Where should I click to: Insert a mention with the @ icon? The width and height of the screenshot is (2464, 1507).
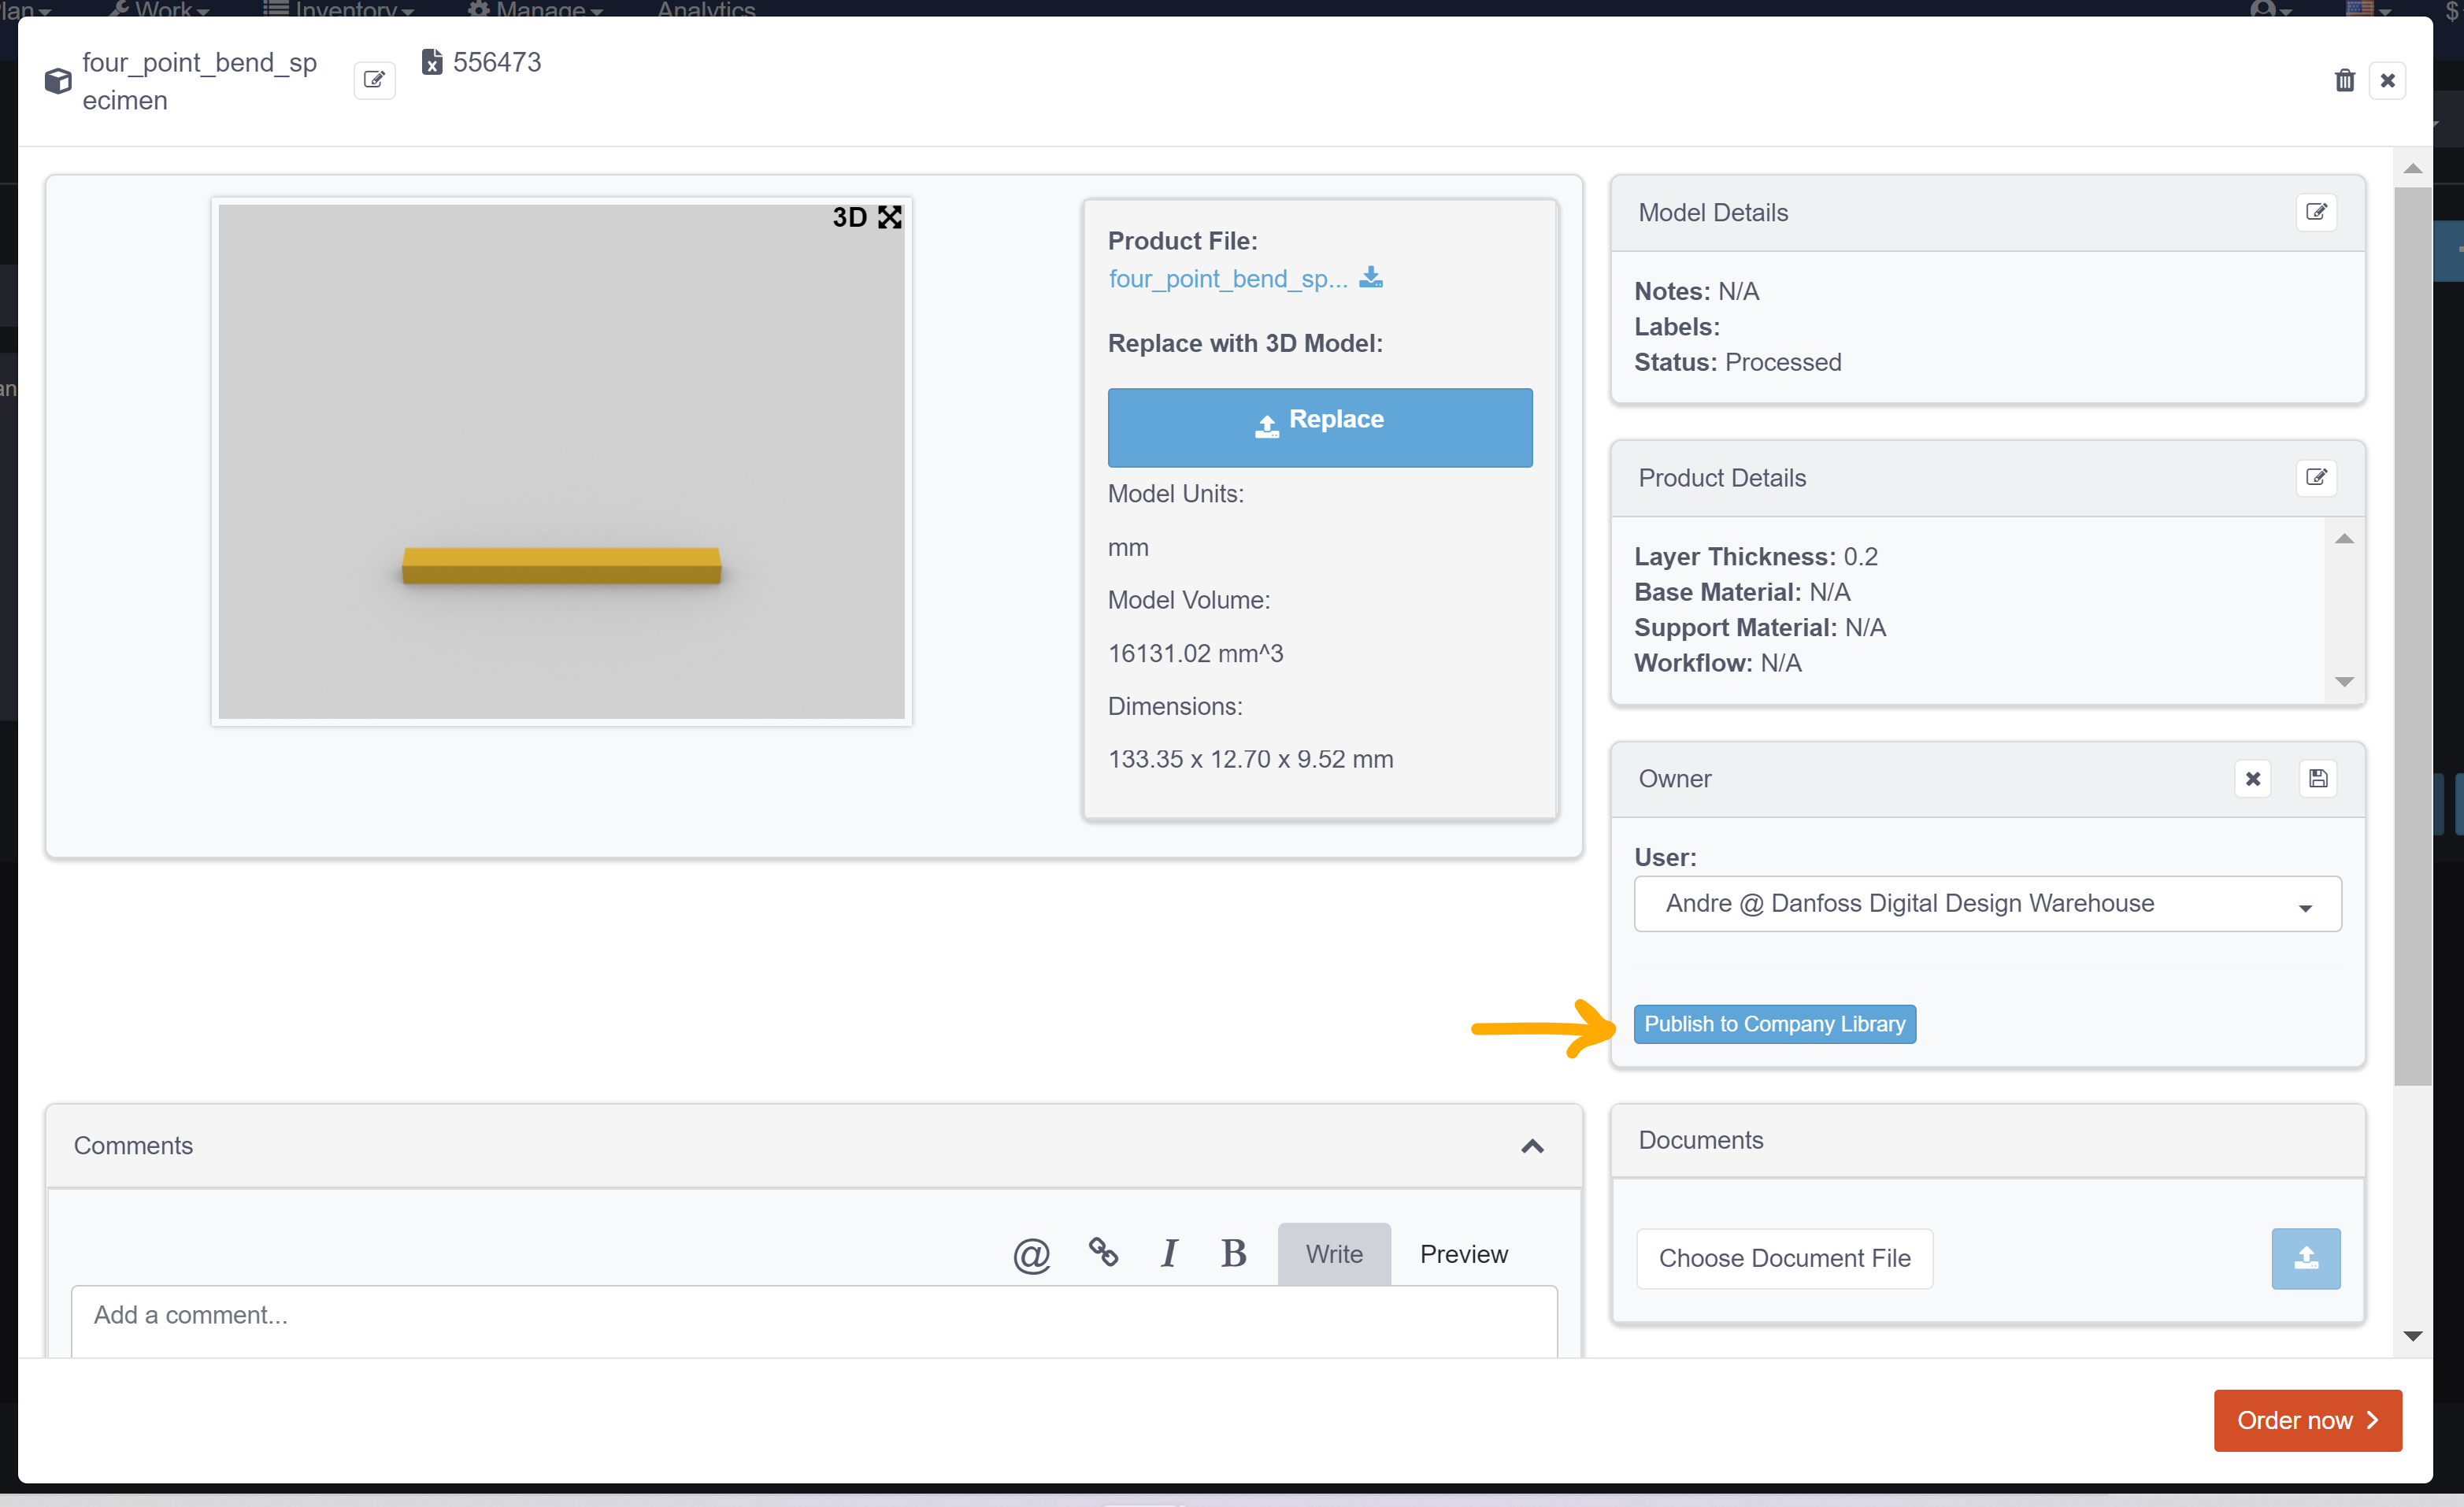tap(1031, 1254)
